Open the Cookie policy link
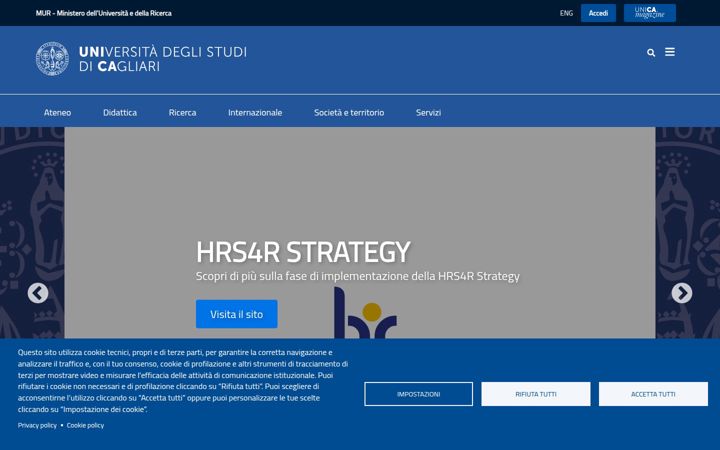 coord(85,425)
